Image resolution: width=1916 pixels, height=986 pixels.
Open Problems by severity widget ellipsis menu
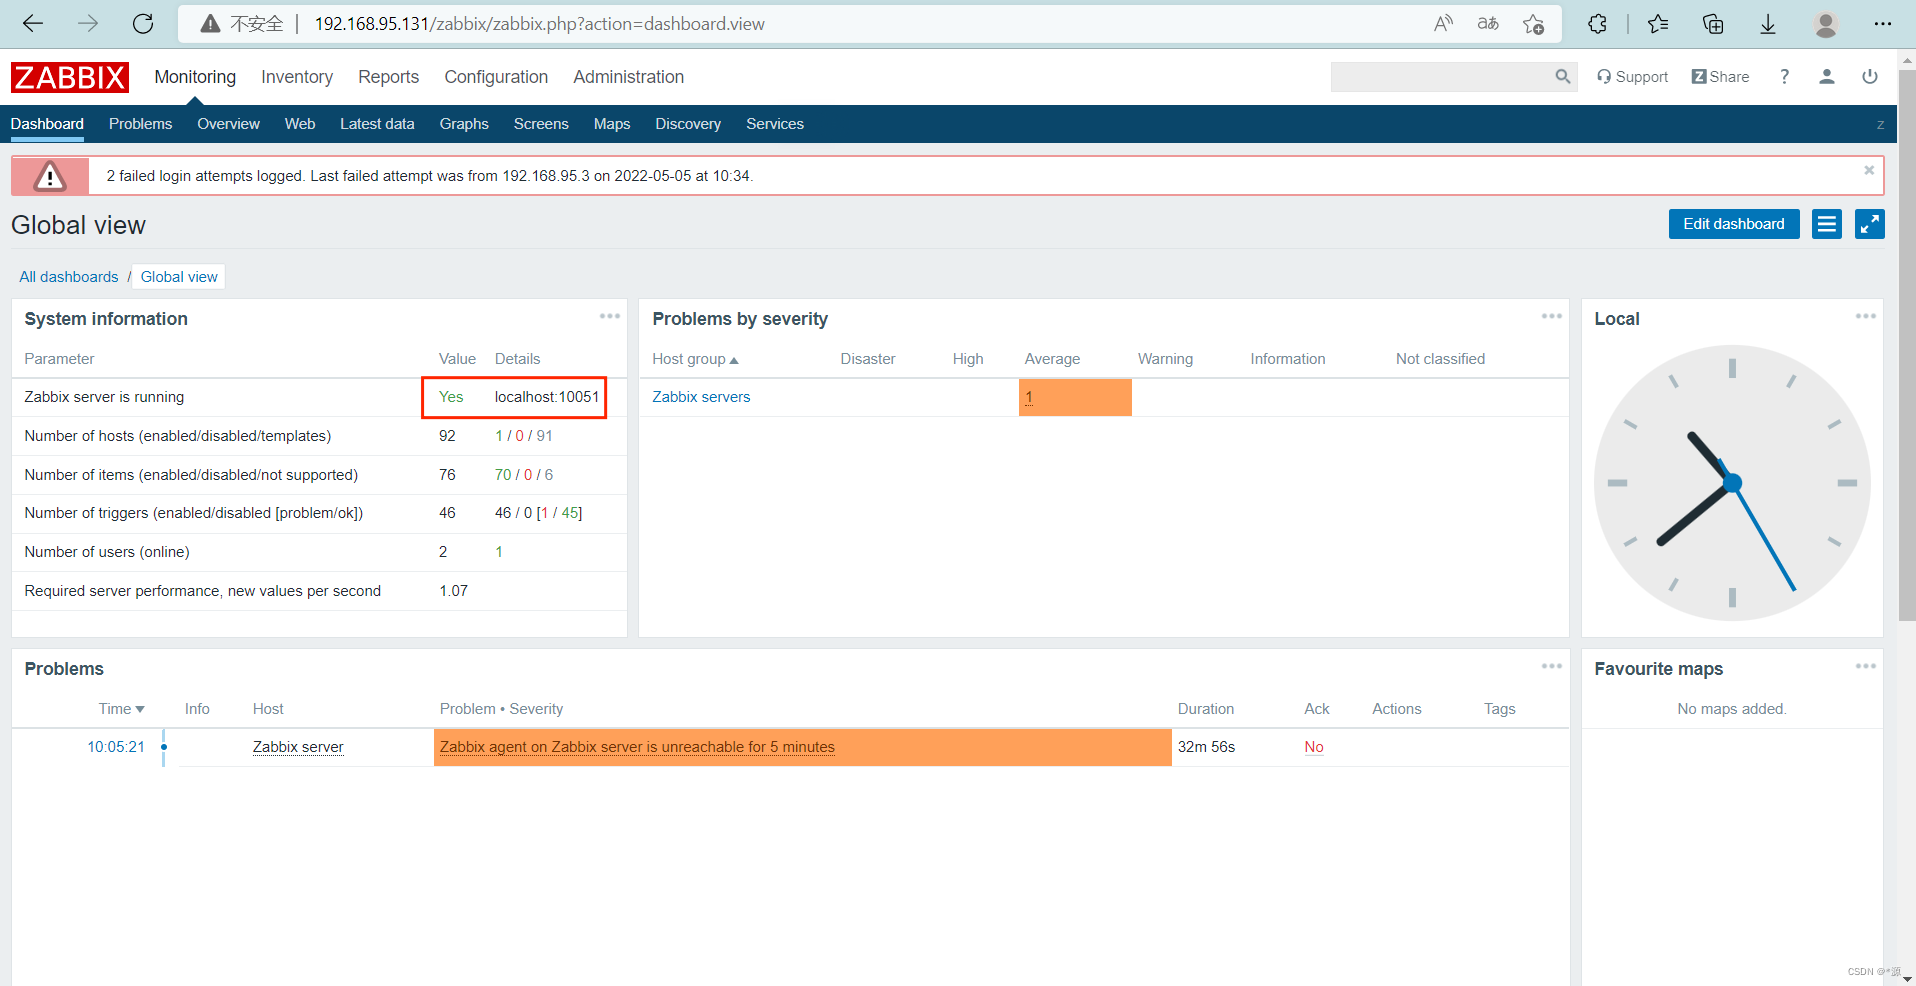tap(1552, 316)
